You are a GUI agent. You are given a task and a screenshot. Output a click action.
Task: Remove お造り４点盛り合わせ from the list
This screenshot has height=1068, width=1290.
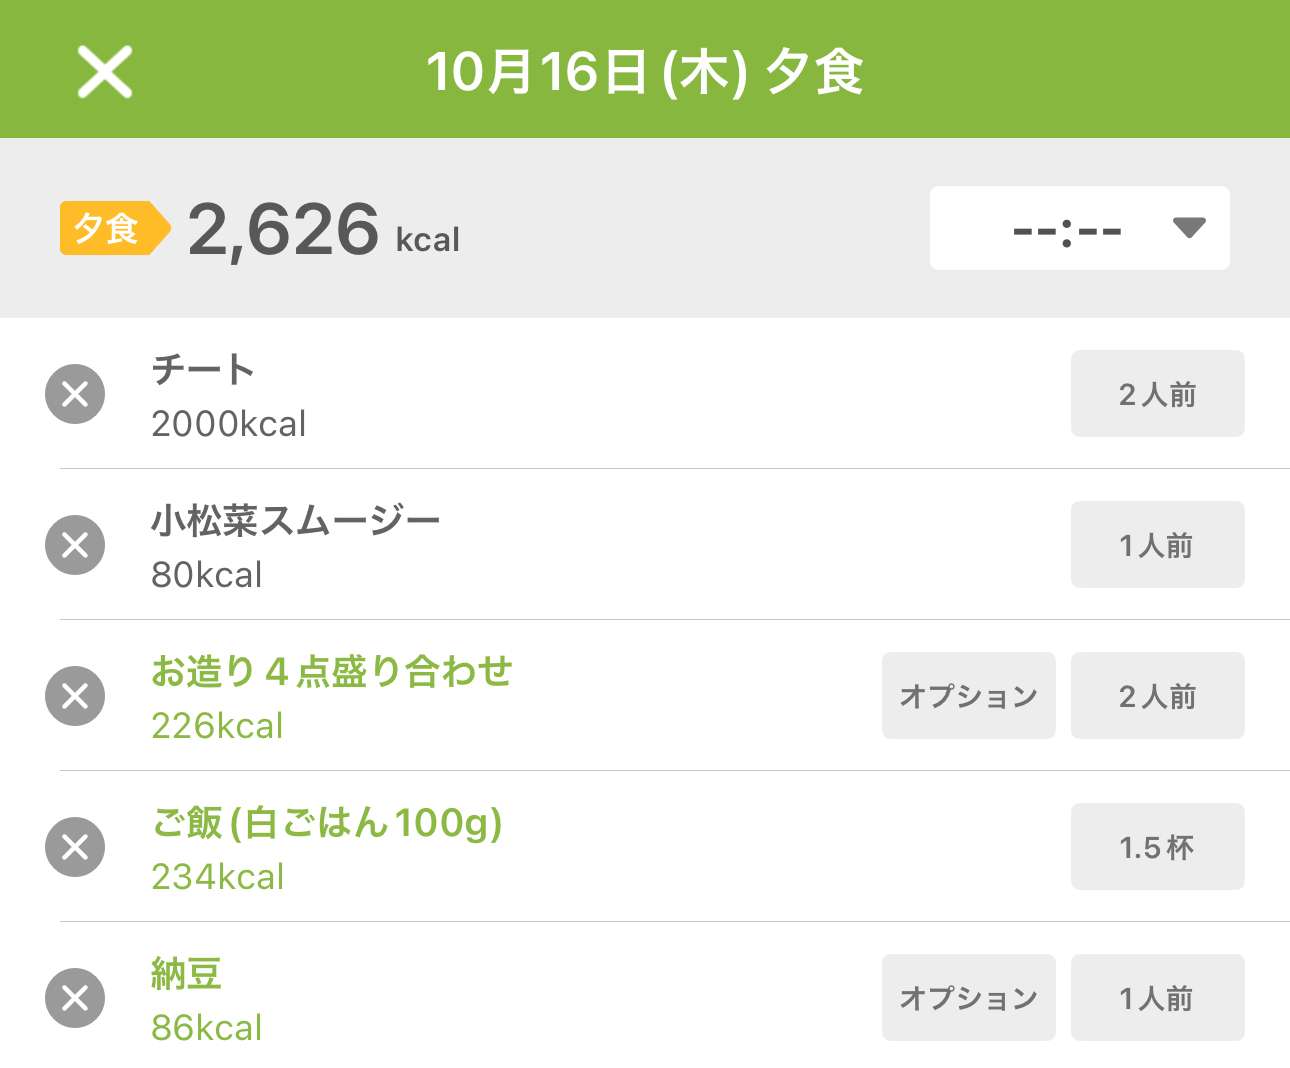(75, 696)
